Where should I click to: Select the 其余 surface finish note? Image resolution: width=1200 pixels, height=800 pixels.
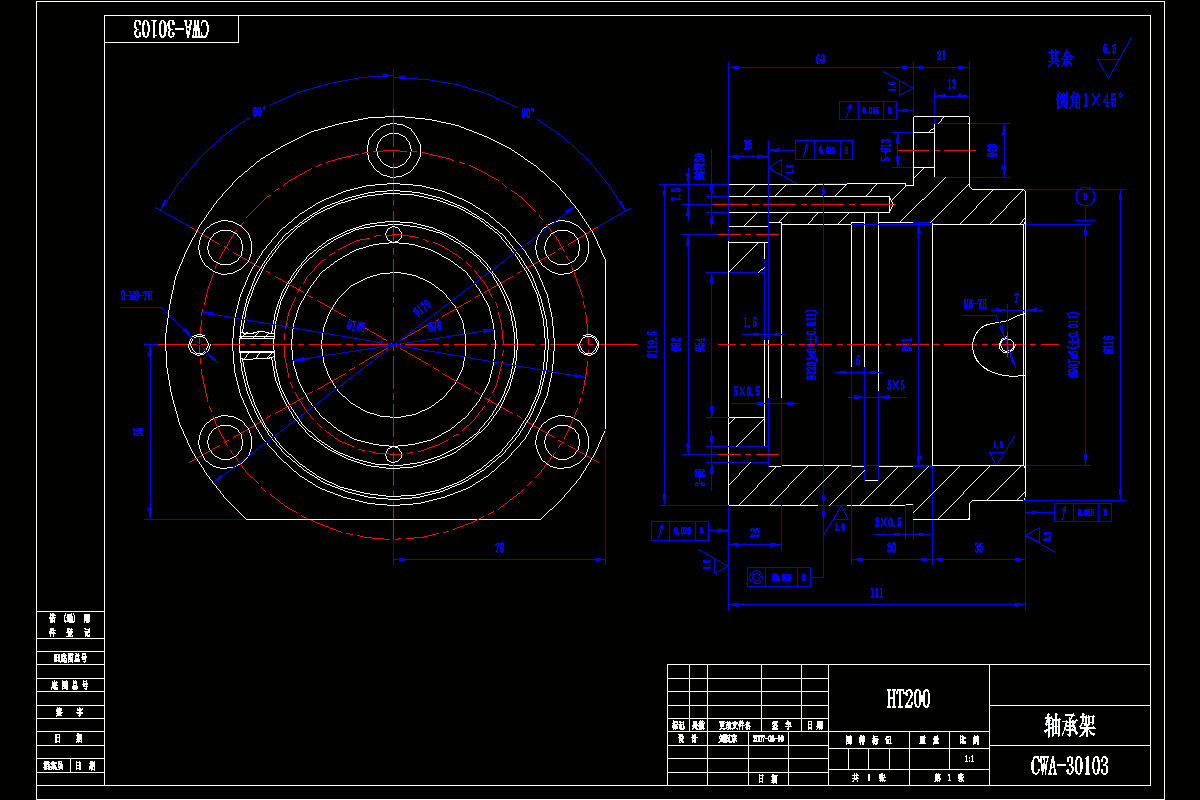(1059, 59)
